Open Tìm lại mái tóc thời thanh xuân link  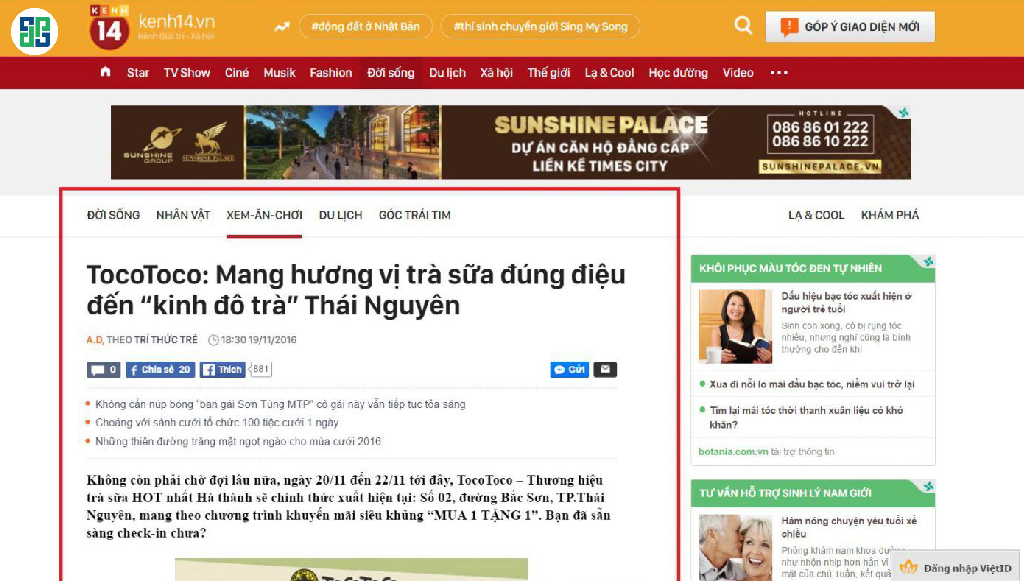point(806,417)
